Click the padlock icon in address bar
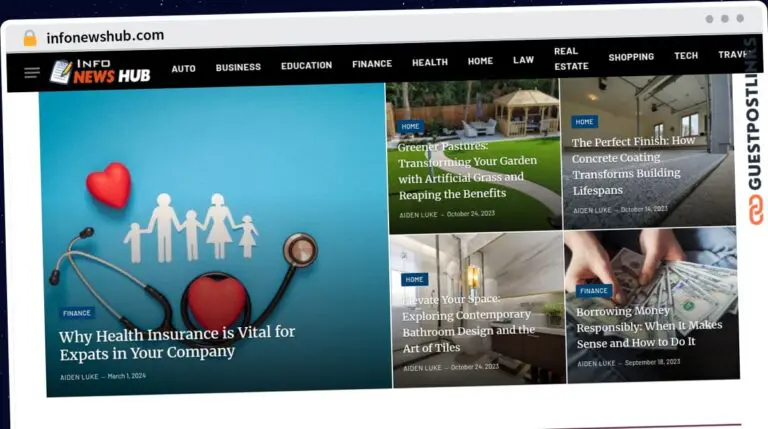 (x=30, y=38)
